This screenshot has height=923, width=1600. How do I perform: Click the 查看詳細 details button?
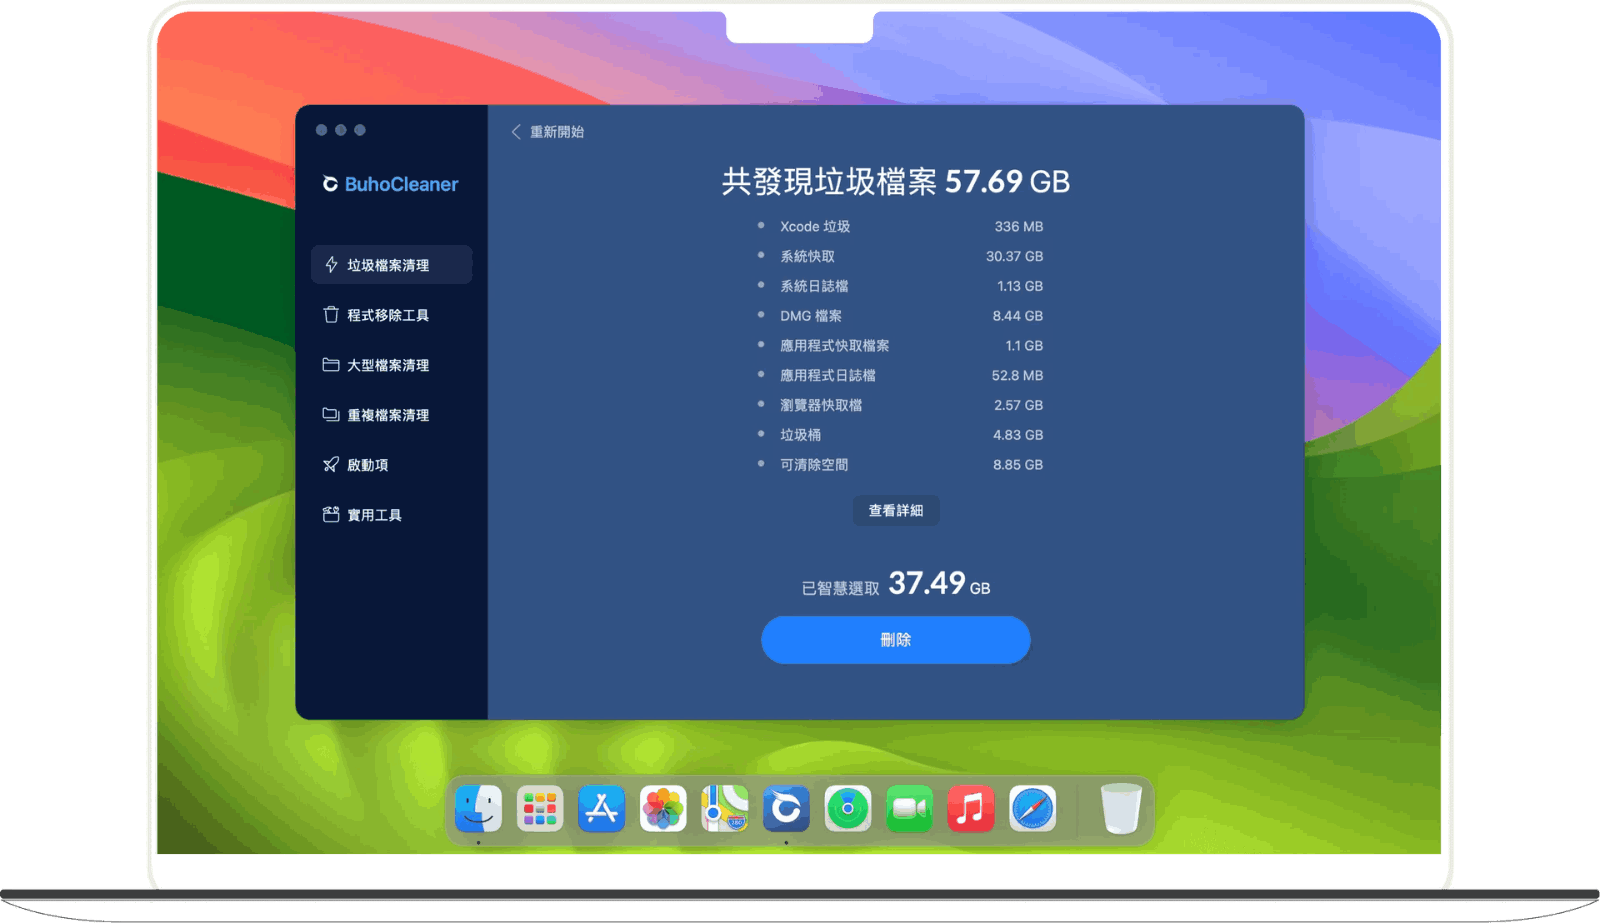click(x=896, y=510)
